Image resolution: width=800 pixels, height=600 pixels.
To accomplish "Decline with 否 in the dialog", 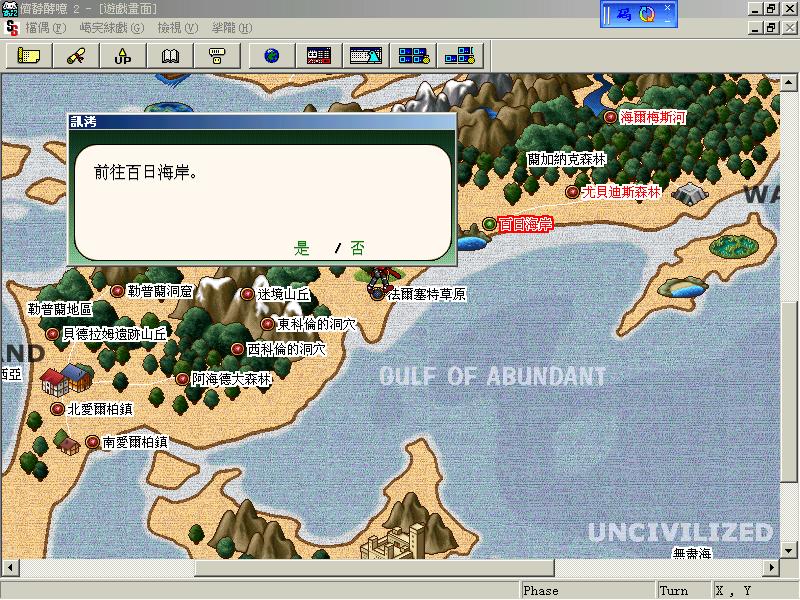I will click(358, 248).
